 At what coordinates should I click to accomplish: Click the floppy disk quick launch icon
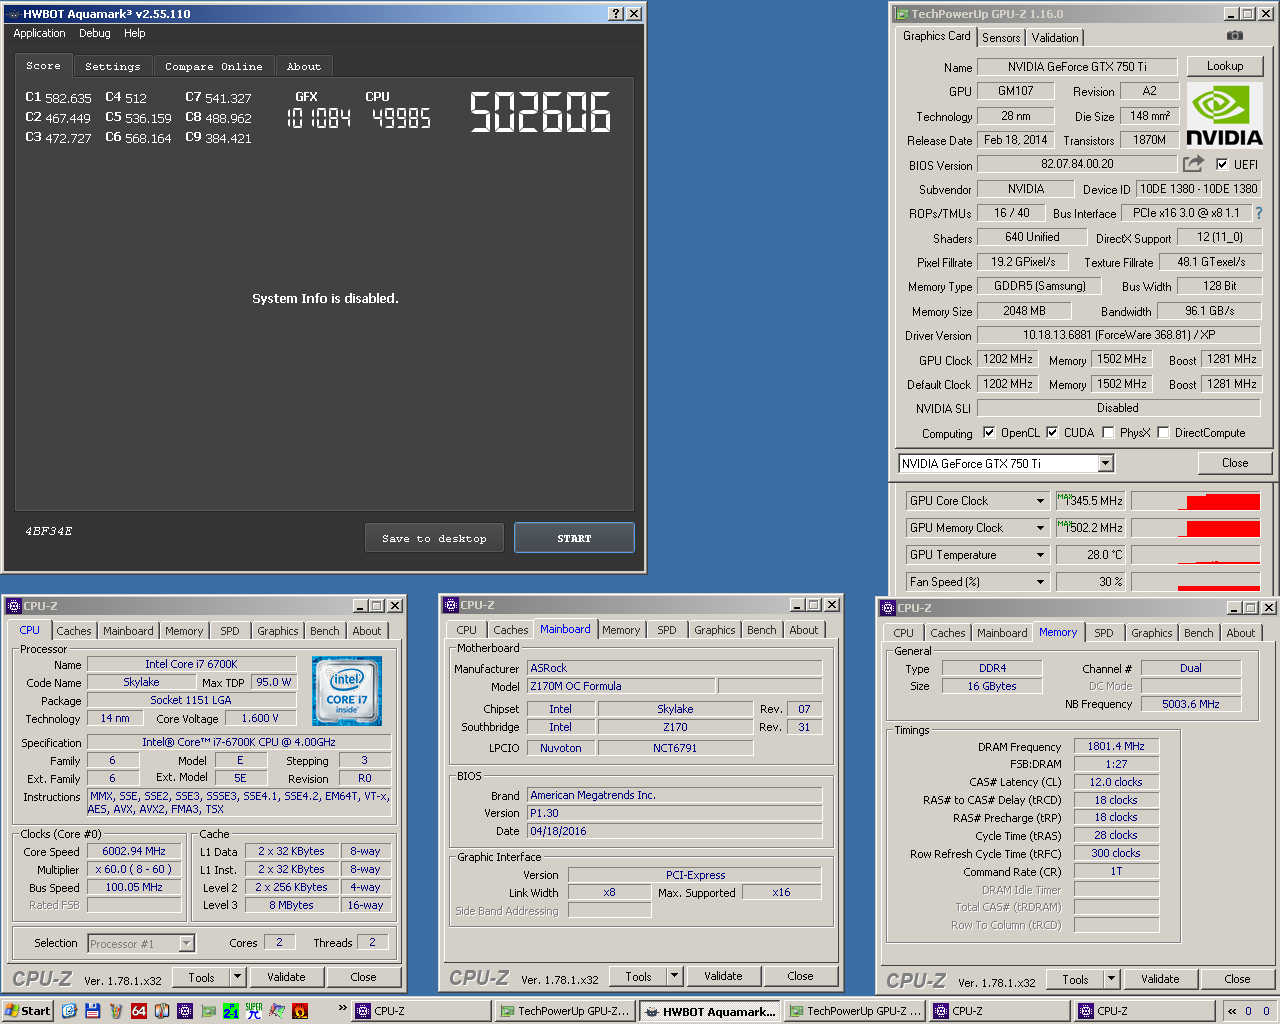(92, 1011)
